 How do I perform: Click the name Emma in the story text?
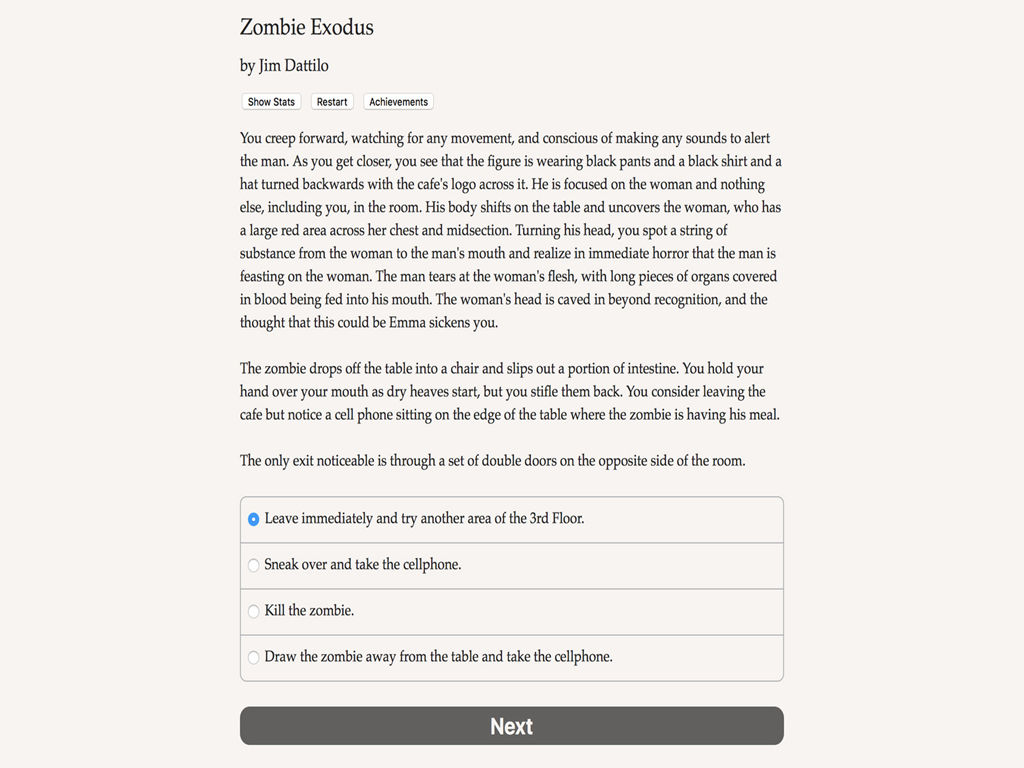pyautogui.click(x=408, y=322)
